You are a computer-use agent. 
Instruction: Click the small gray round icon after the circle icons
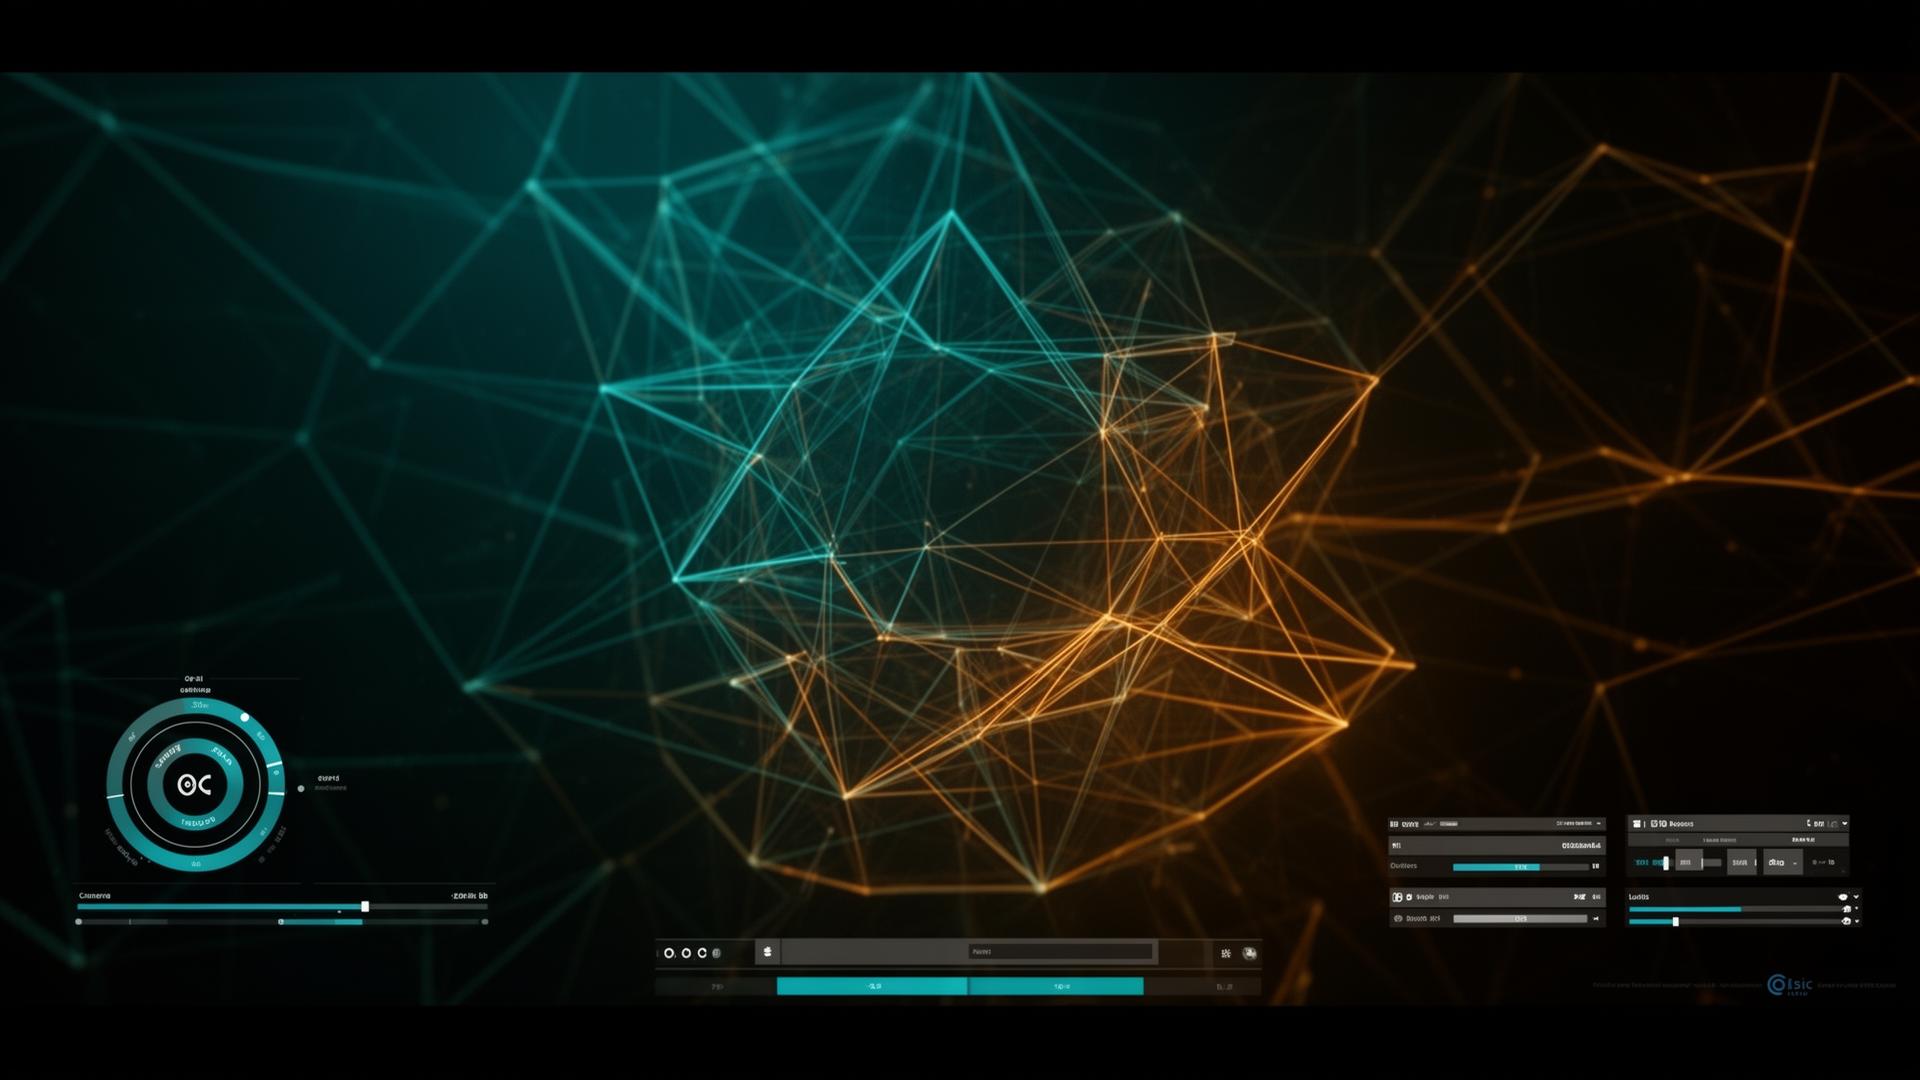(x=716, y=953)
